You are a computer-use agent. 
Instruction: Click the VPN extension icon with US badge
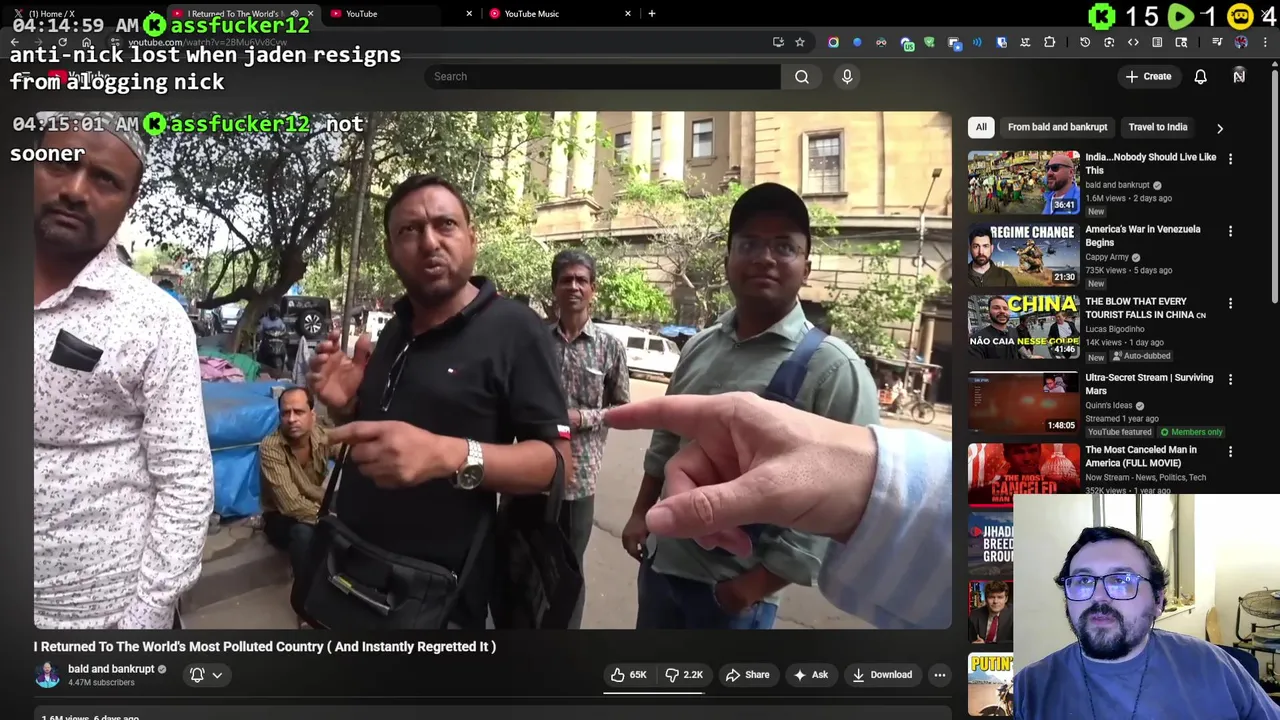click(908, 43)
